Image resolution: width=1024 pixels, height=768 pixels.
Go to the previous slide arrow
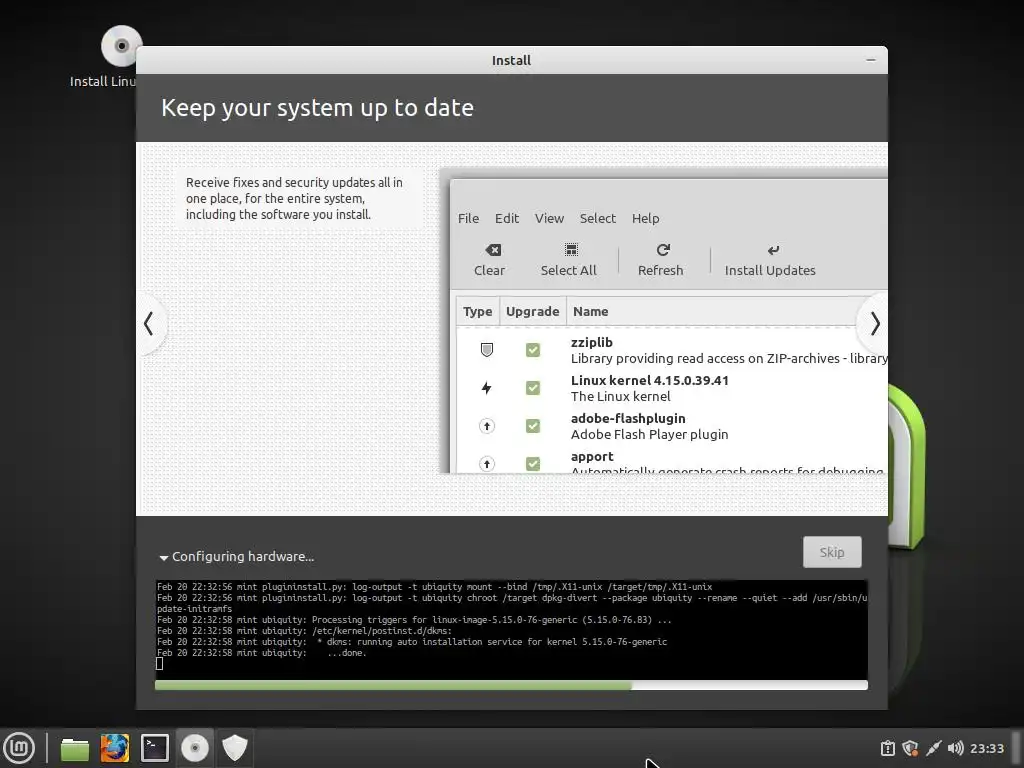(x=150, y=323)
